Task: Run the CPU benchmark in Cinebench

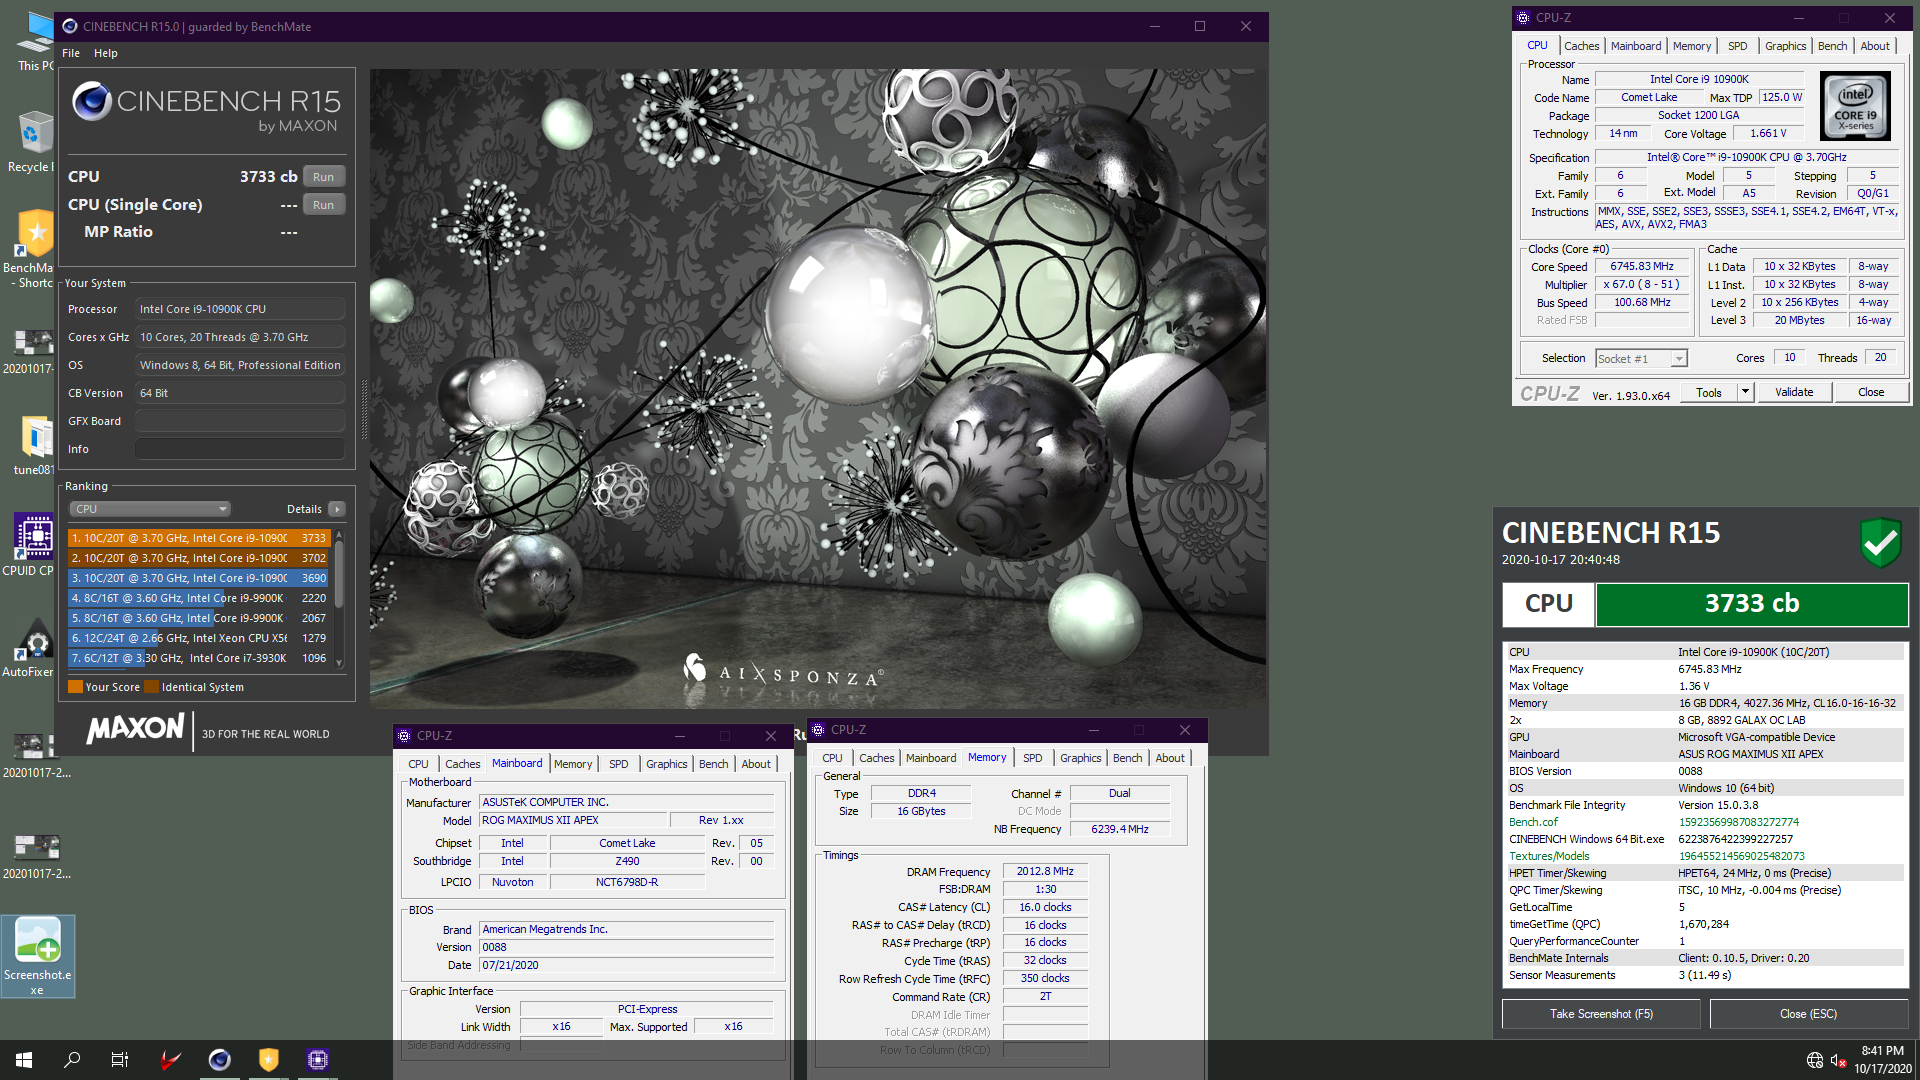Action: 323,177
